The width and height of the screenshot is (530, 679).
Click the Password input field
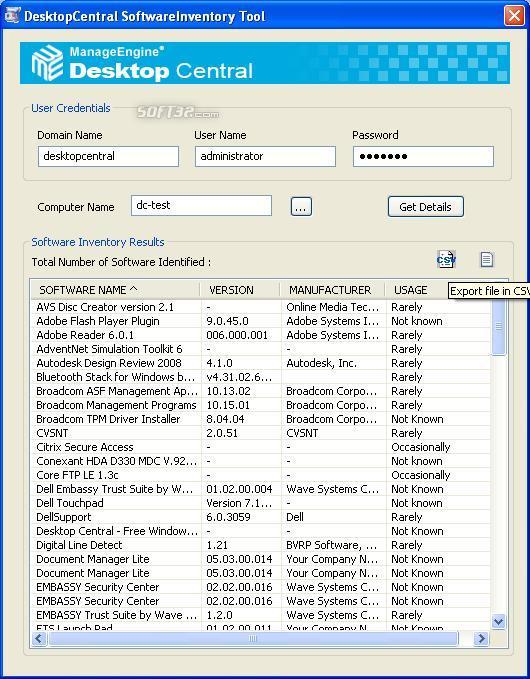coord(423,156)
